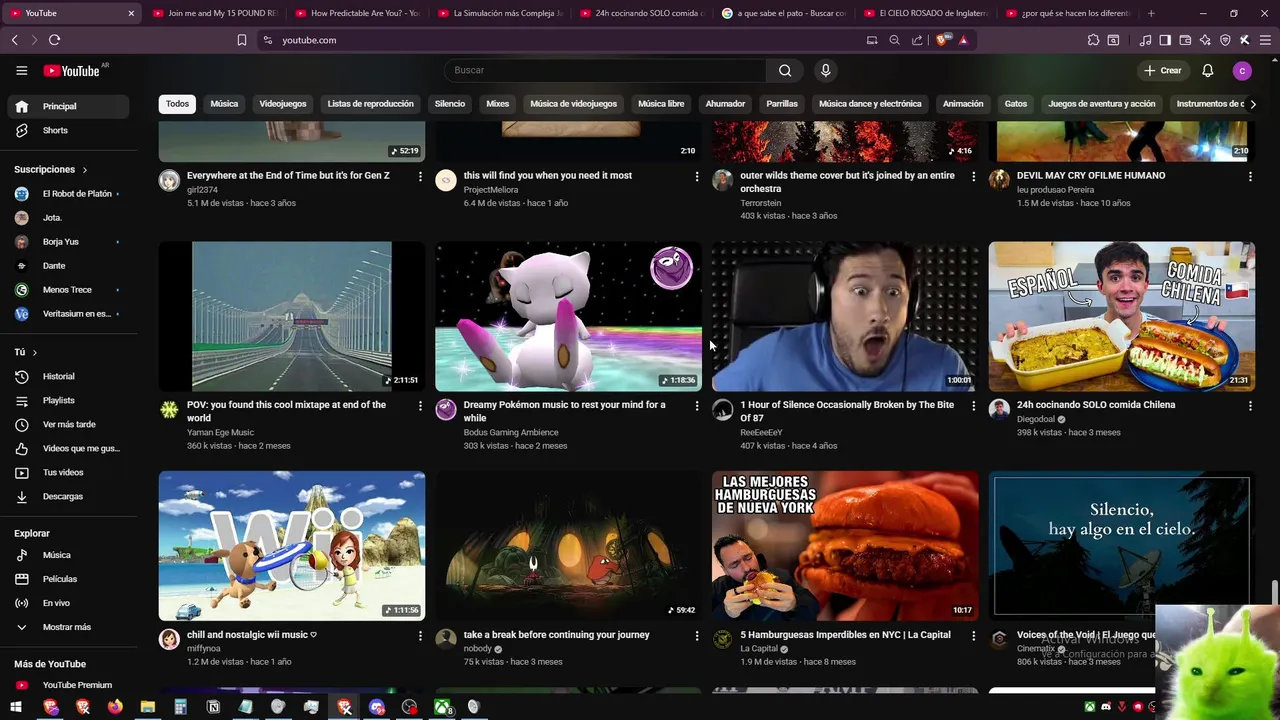Open Tus videos in the sidebar
This screenshot has height=720, width=1280.
point(65,472)
